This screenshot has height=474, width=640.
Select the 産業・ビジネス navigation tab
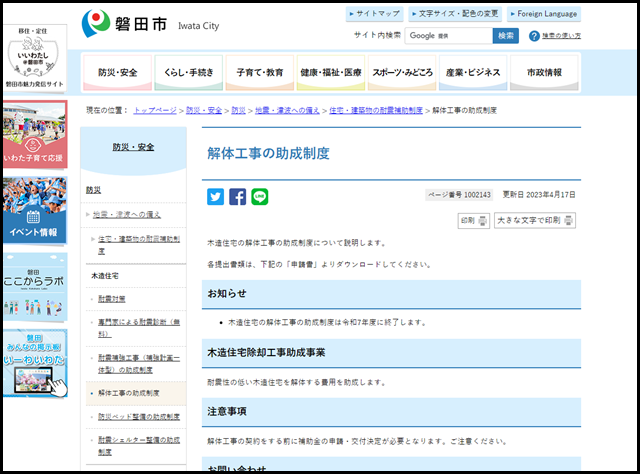coord(473,73)
